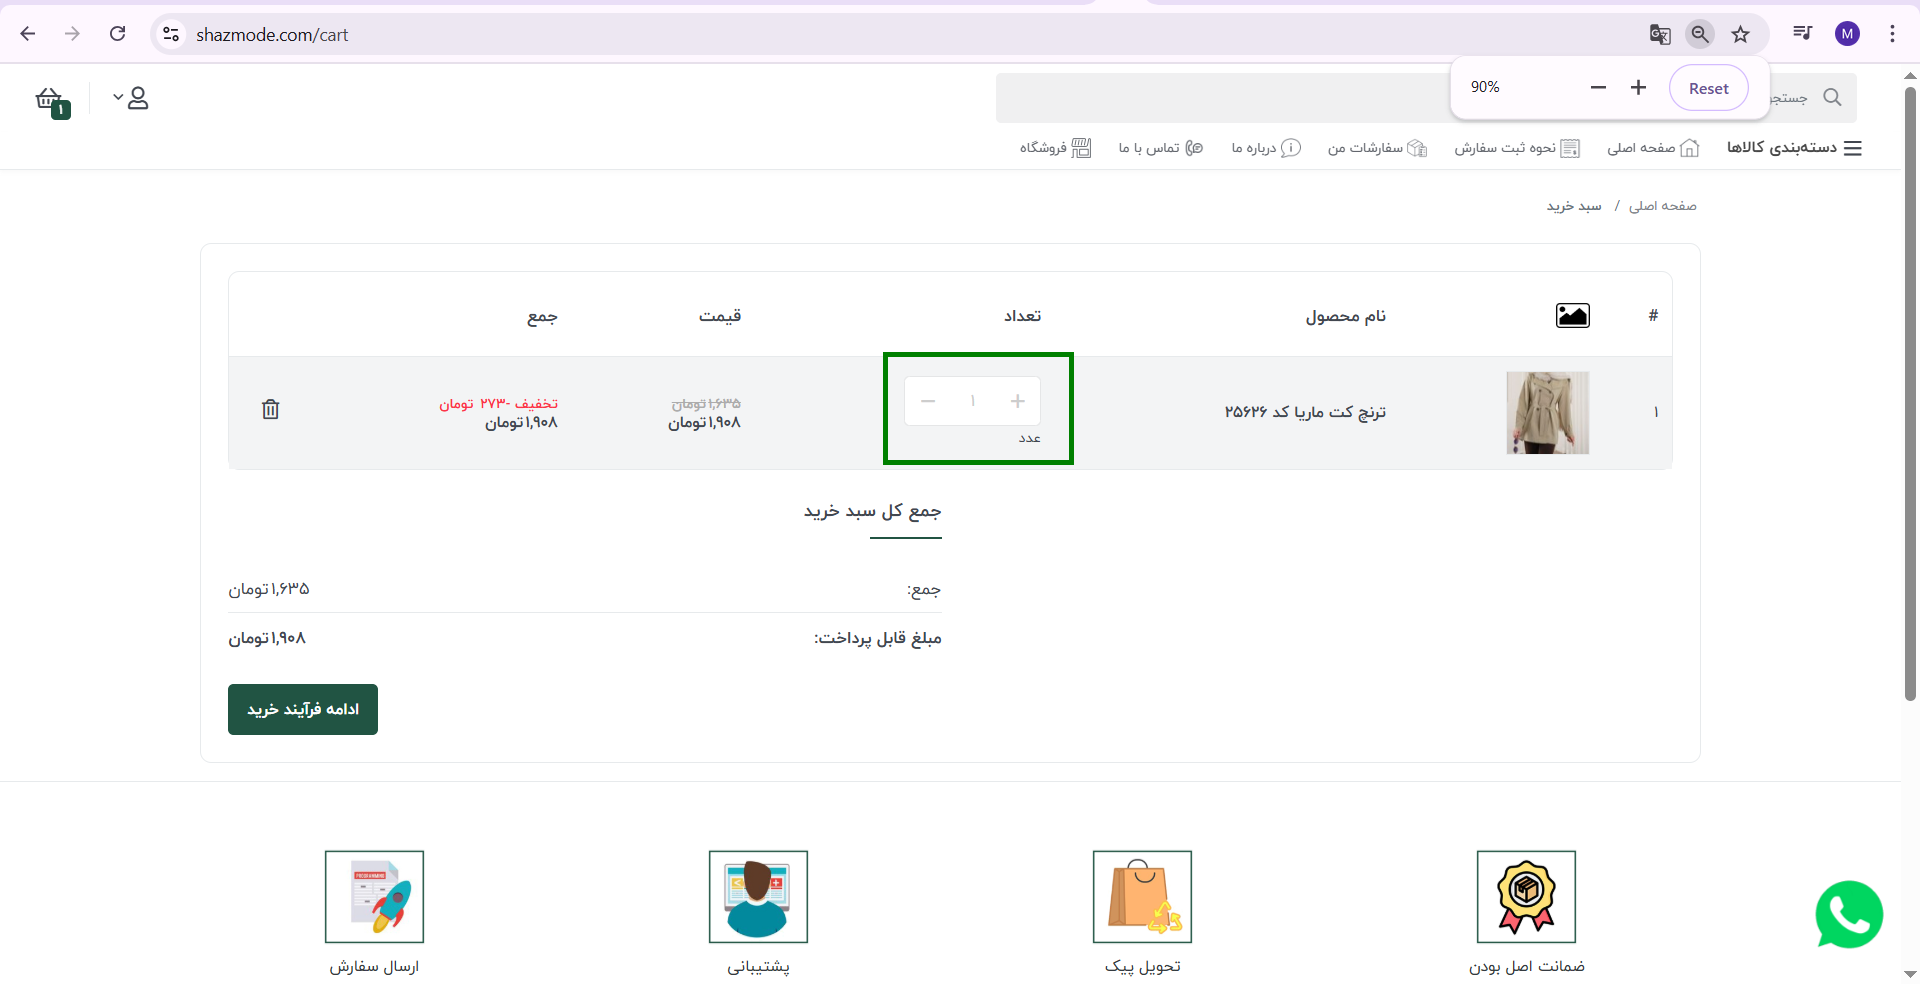
Task: Increase item quantity with the plus control
Action: (x=1017, y=400)
